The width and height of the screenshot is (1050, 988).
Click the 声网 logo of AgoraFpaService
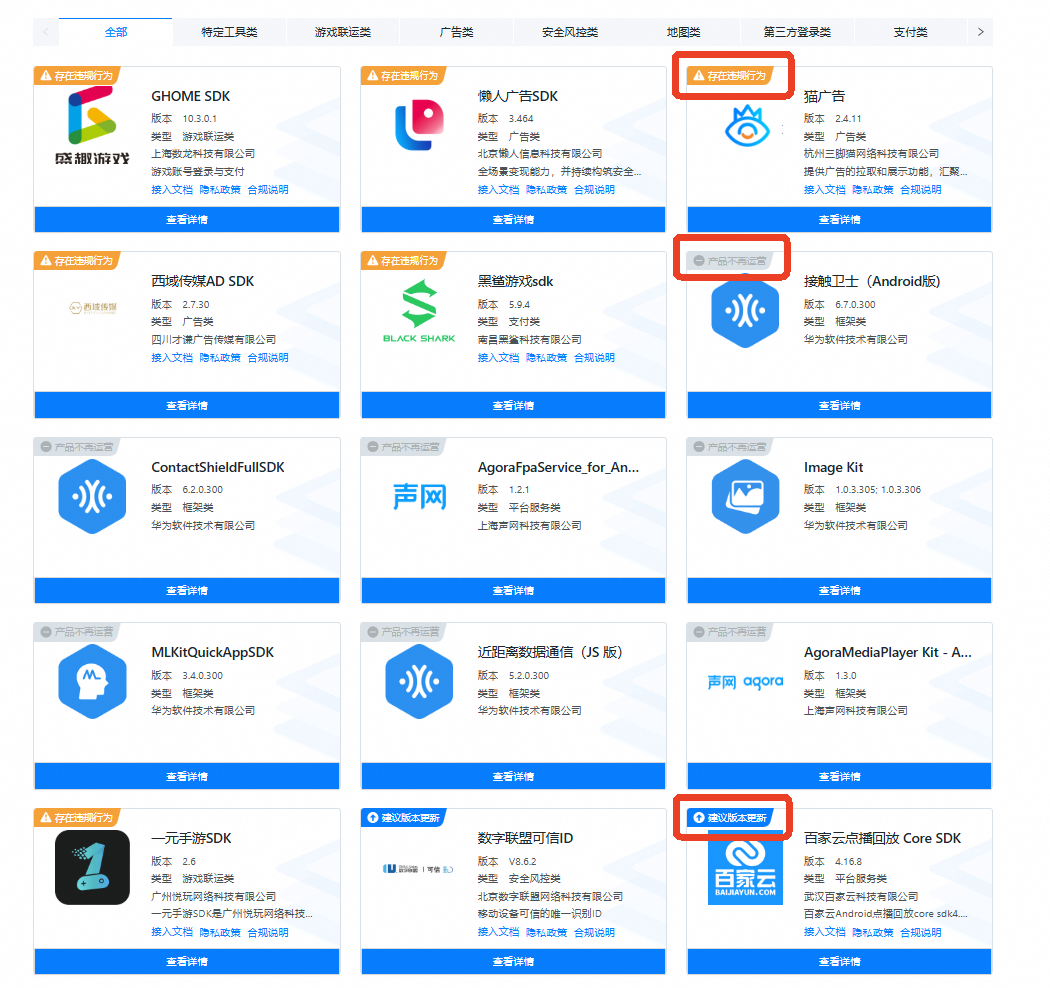(x=419, y=497)
